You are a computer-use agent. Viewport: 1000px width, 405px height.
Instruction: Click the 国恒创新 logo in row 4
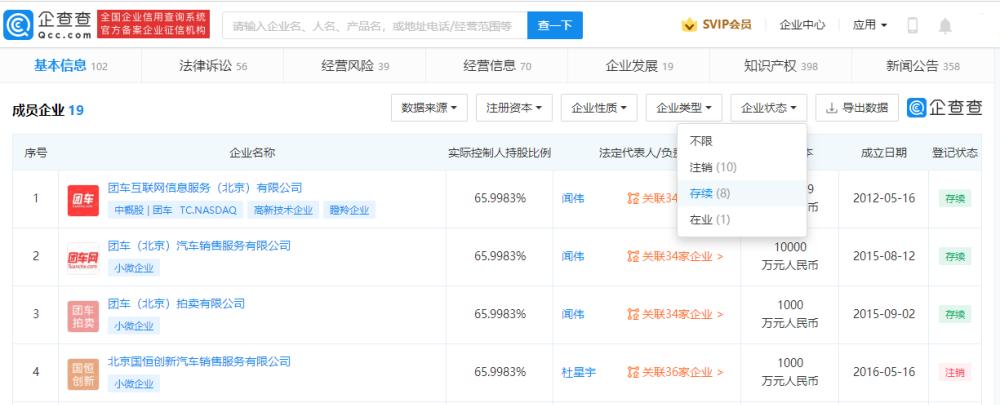click(84, 374)
